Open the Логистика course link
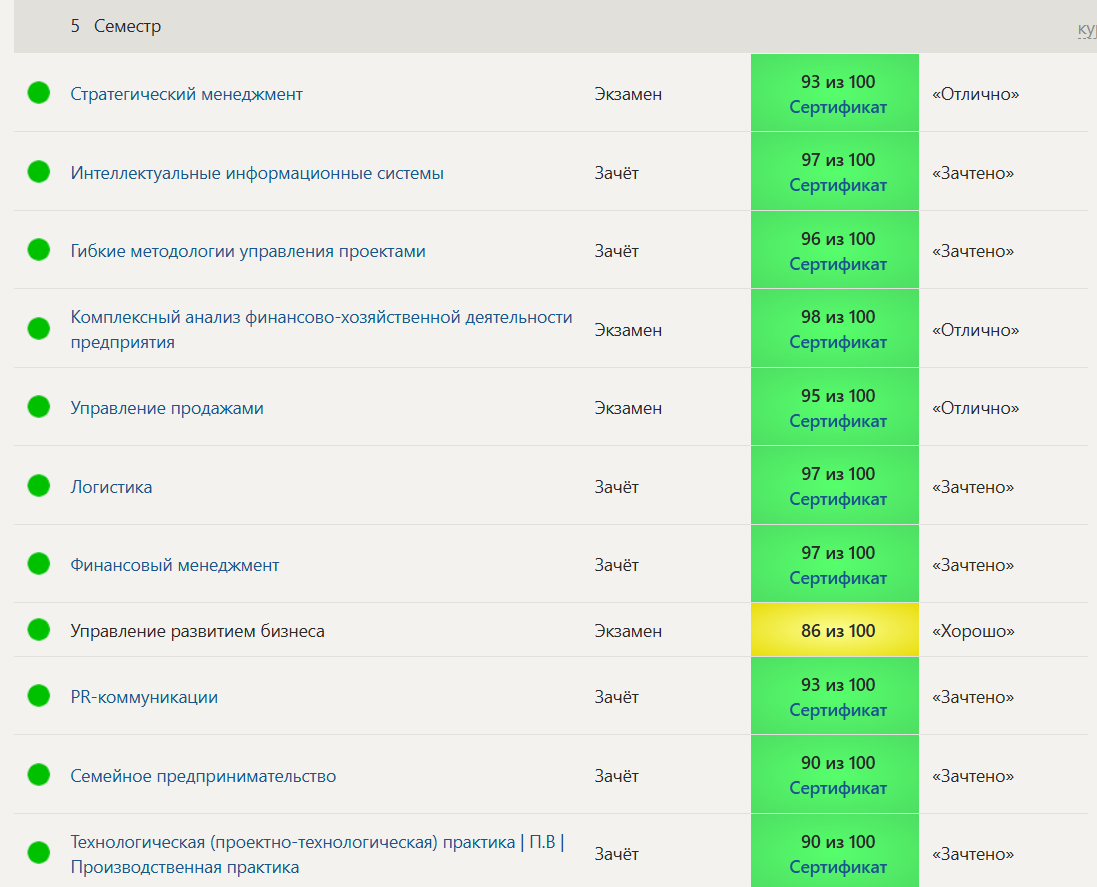The image size is (1097, 887). click(x=111, y=487)
